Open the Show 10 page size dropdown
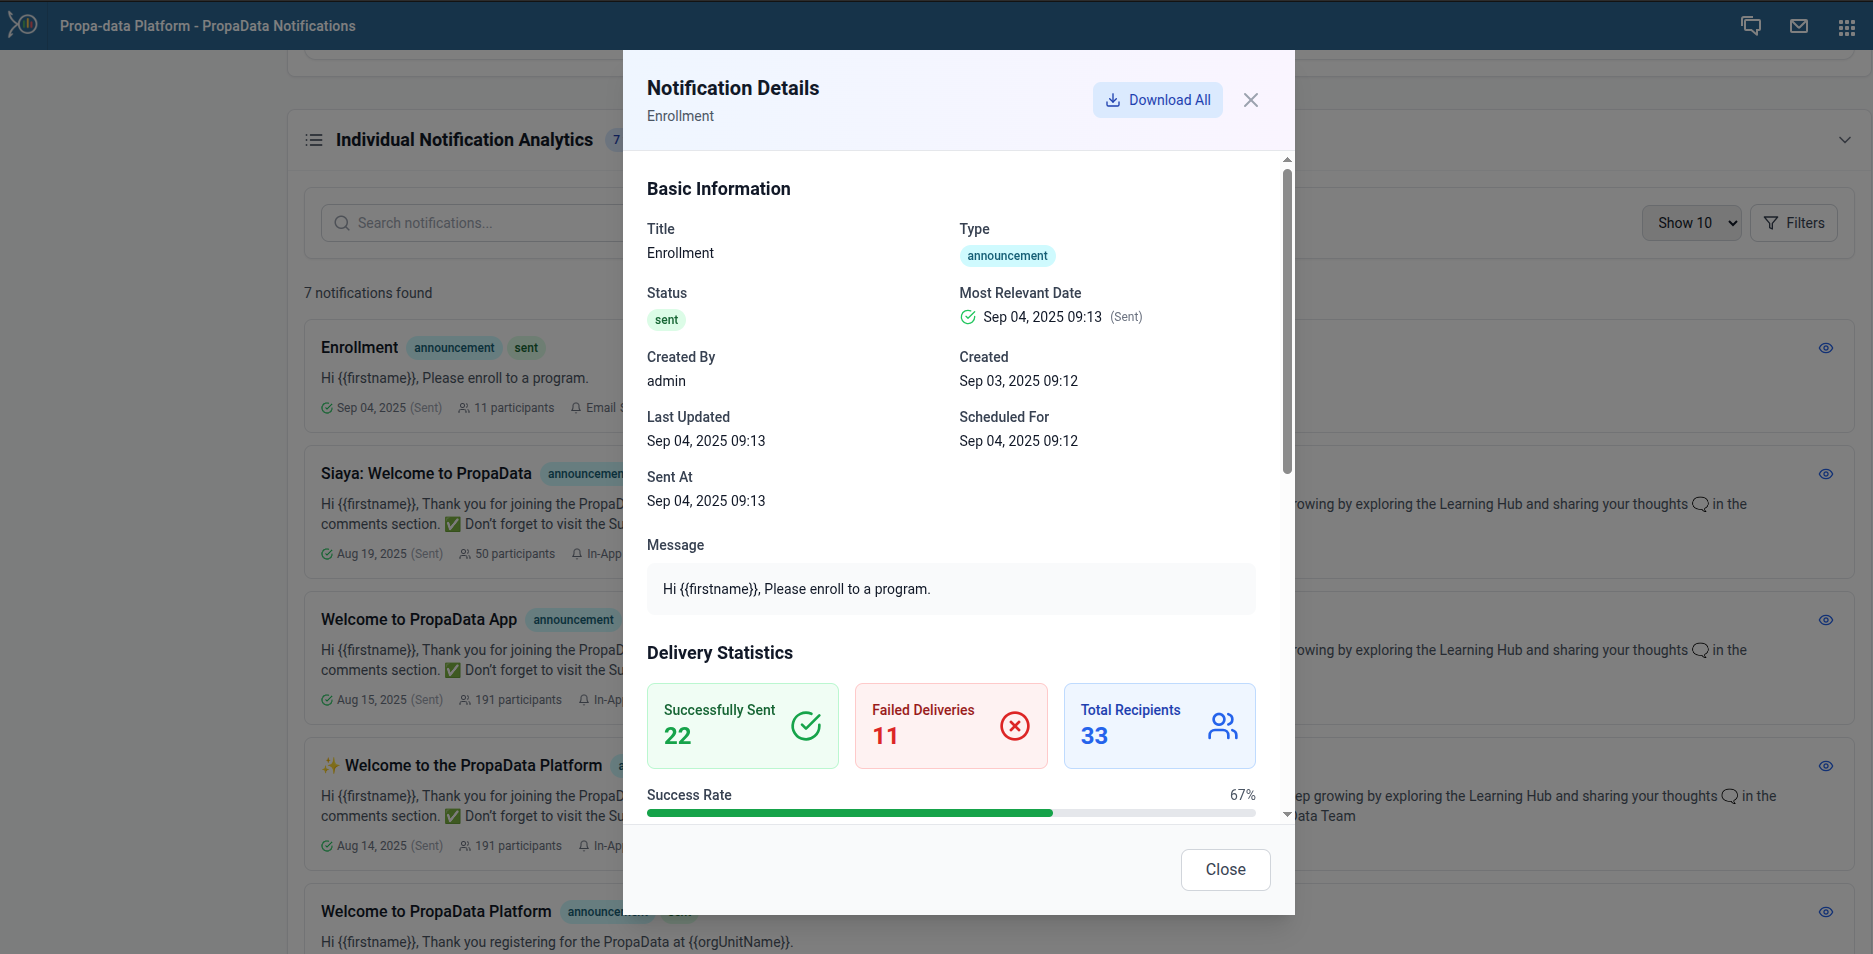1873x954 pixels. click(1691, 223)
